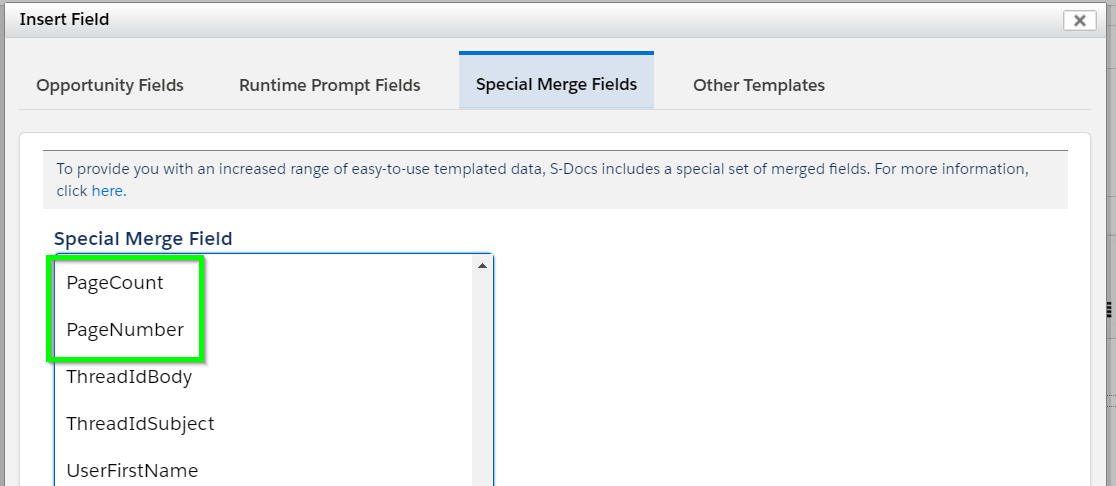Viewport: 1116px width, 486px height.
Task: Close the Insert Field dialog
Action: tap(1079, 20)
